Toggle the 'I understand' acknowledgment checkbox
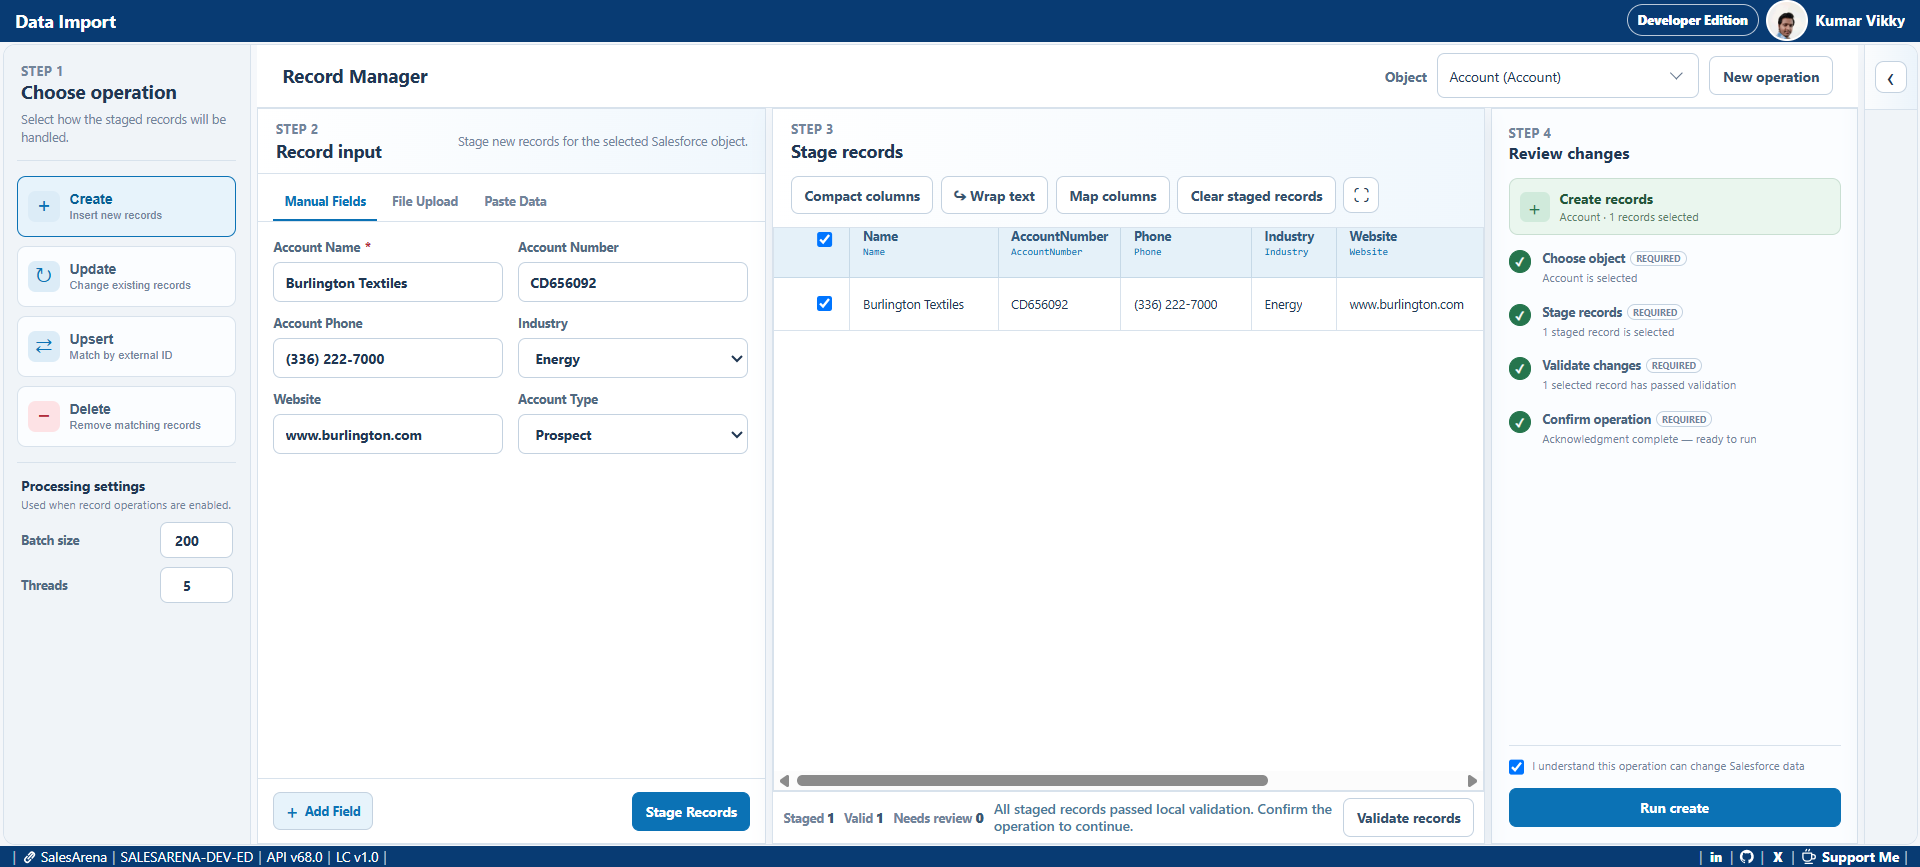Image resolution: width=1920 pixels, height=867 pixels. 1517,767
